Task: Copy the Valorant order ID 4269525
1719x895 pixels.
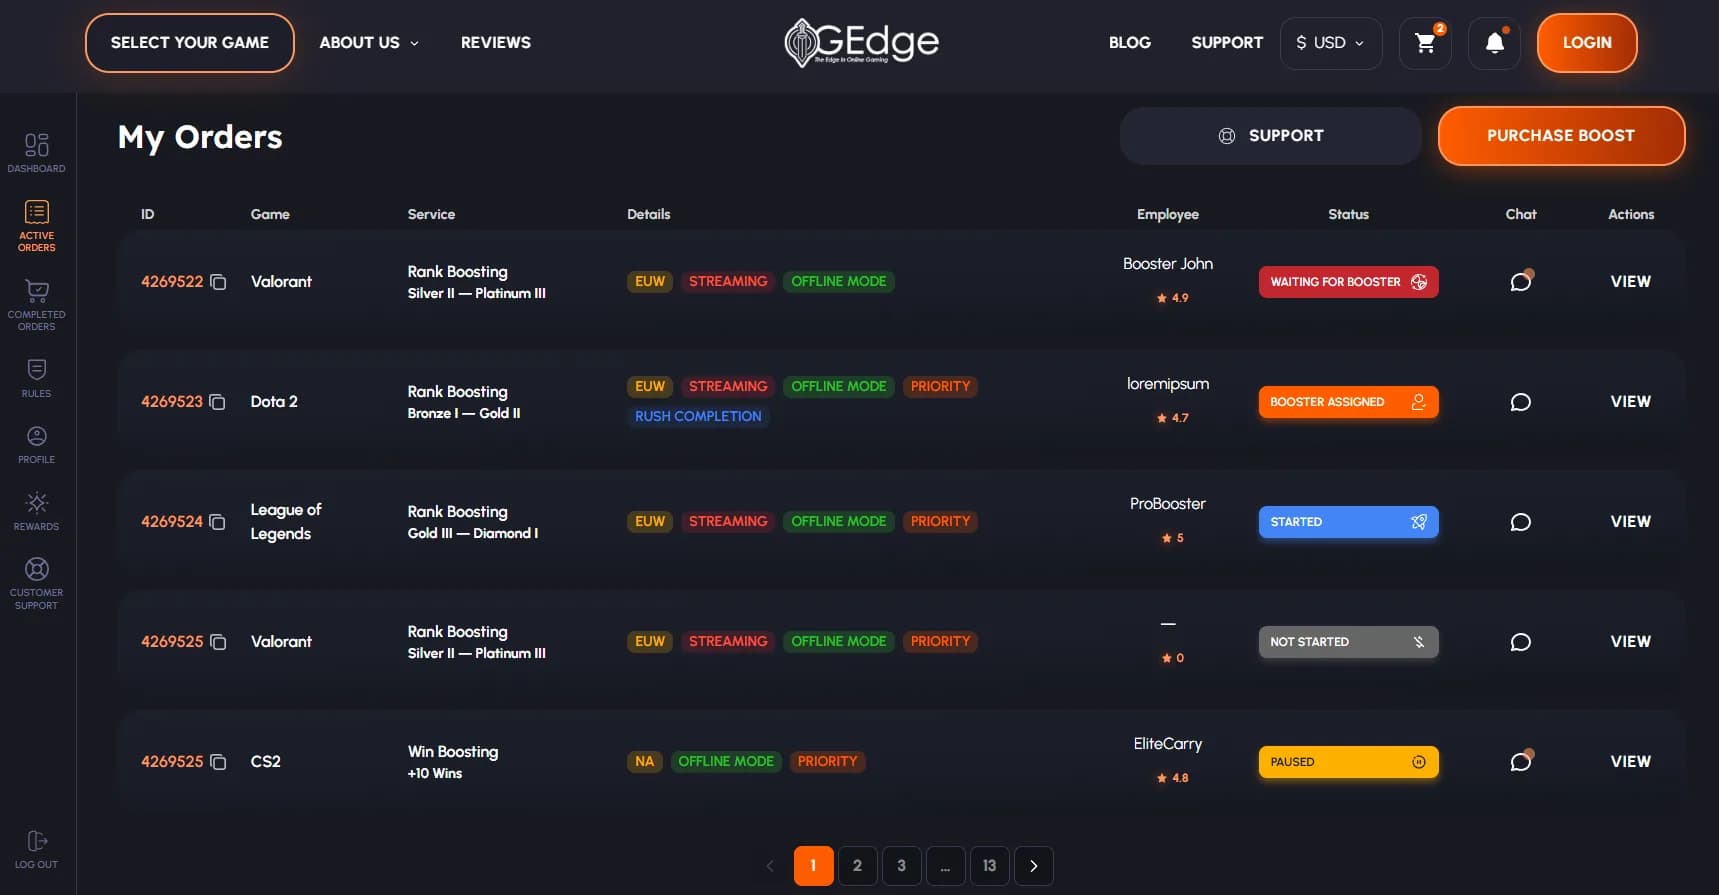Action: (218, 642)
